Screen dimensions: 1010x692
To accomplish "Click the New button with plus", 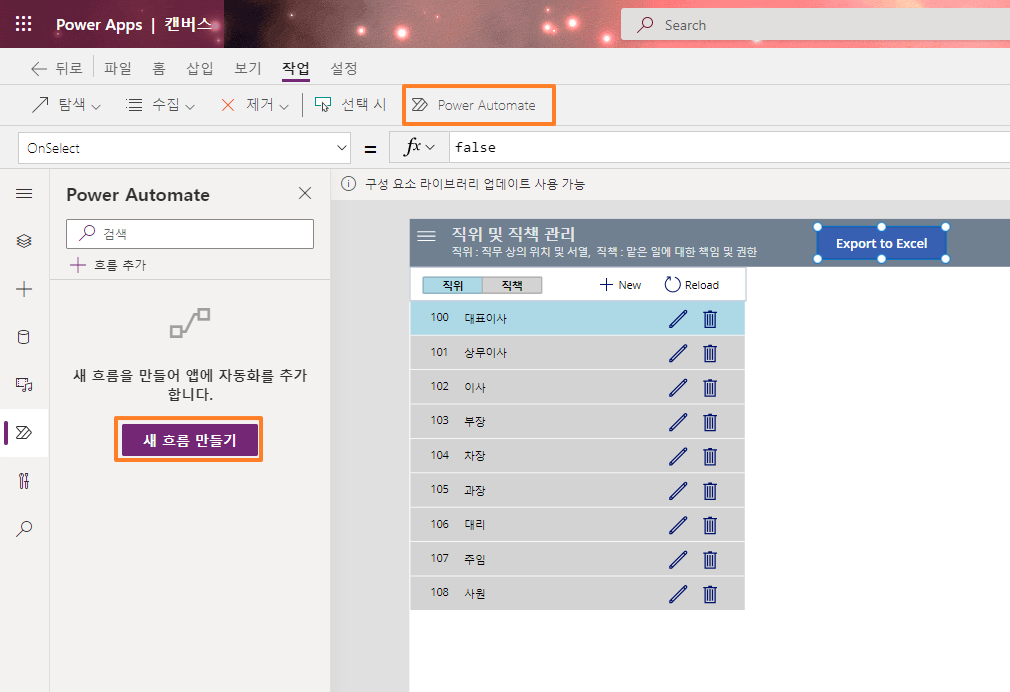I will click(x=620, y=285).
